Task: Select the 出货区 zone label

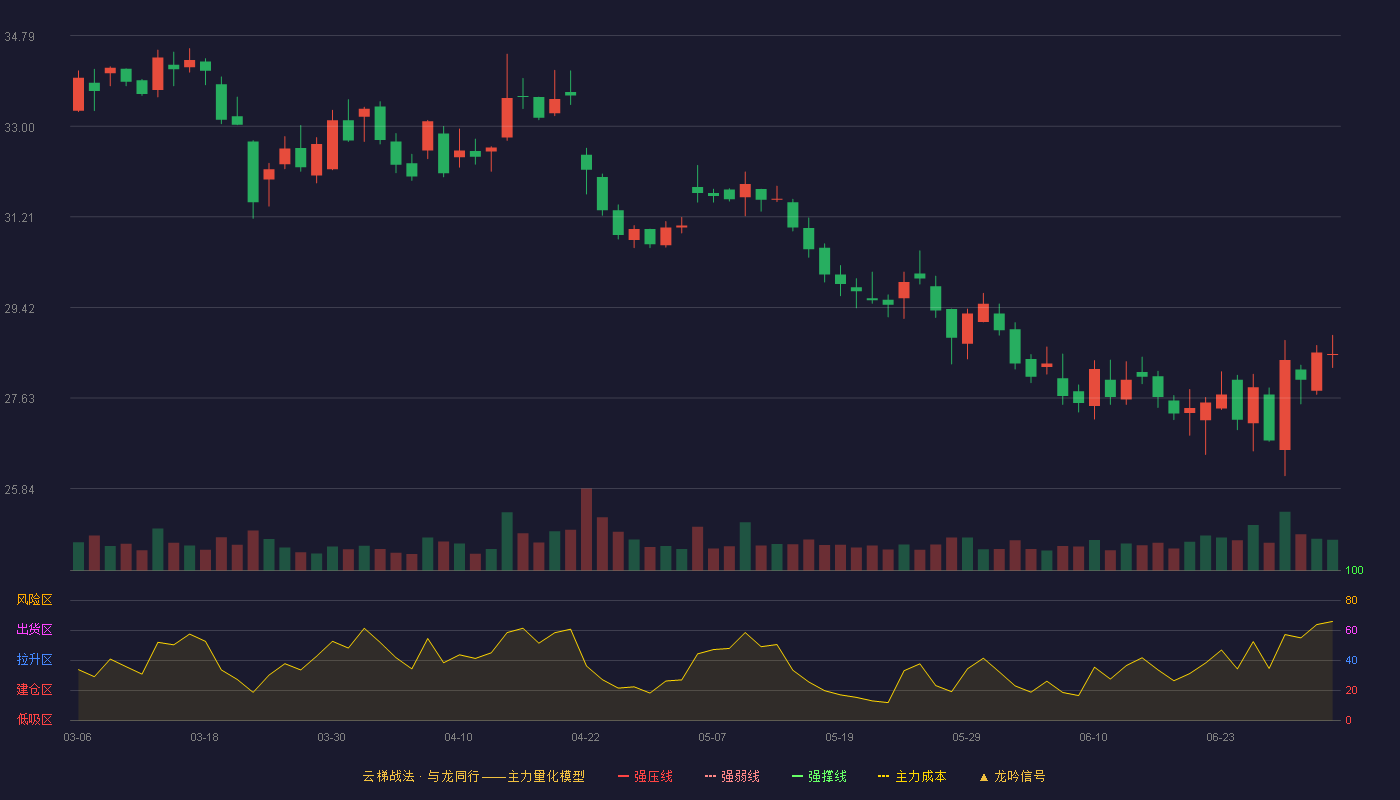Action: [x=34, y=630]
